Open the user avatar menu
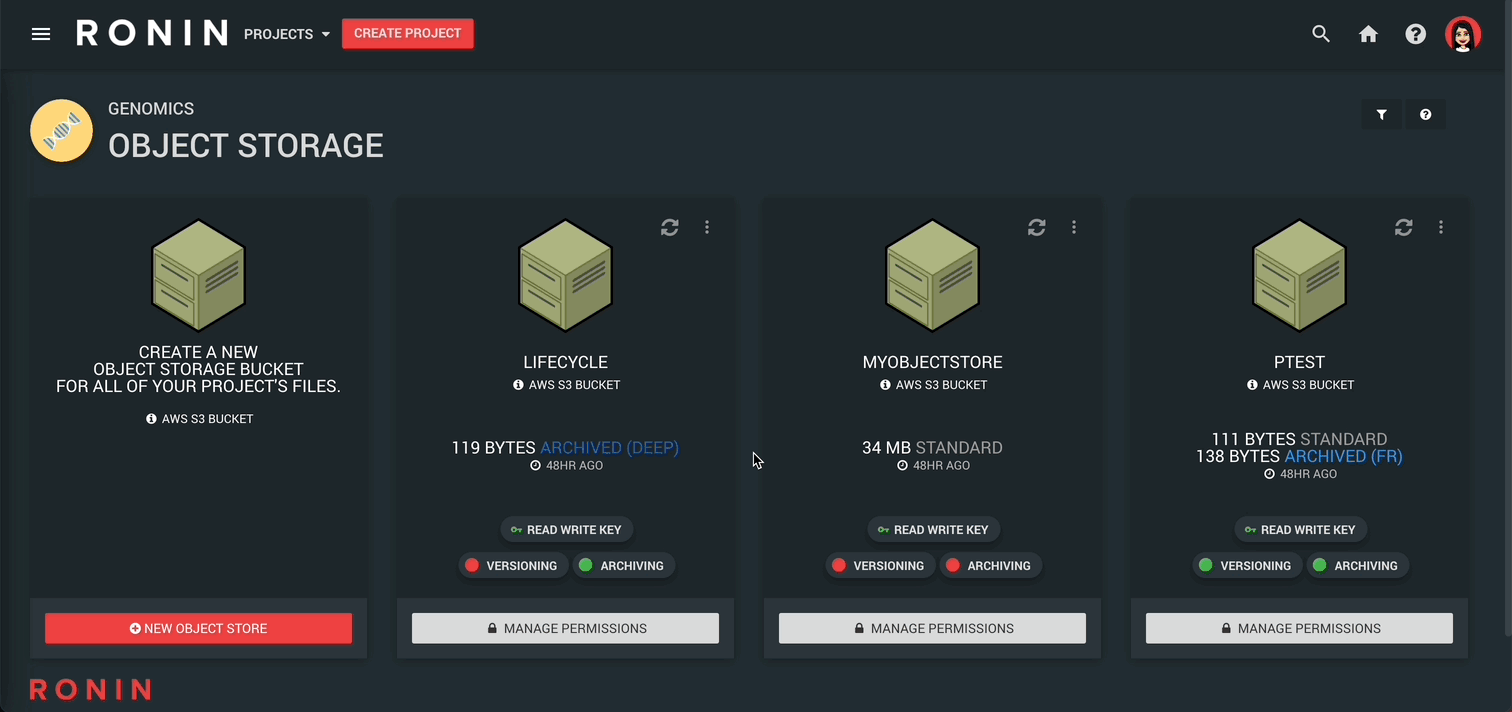The width and height of the screenshot is (1512, 712). pos(1463,34)
